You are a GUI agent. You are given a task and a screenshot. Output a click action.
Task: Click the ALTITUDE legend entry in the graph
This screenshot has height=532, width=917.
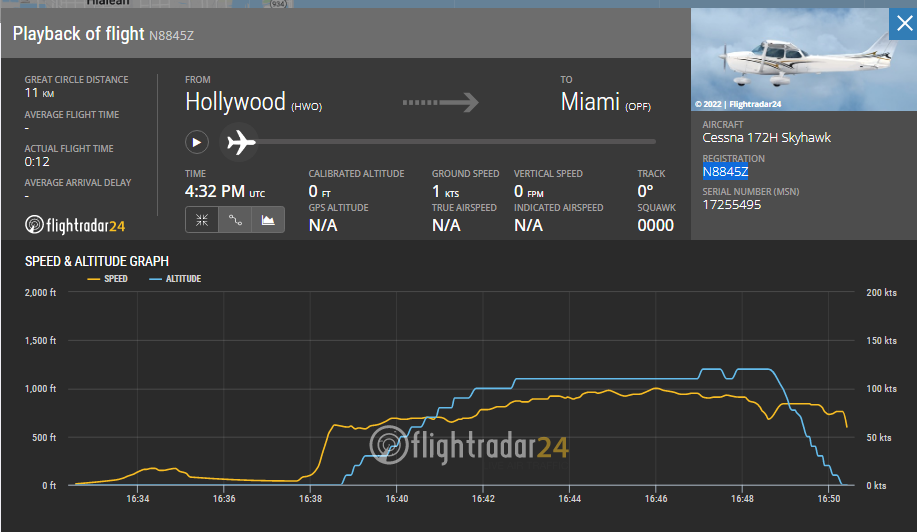pyautogui.click(x=175, y=279)
